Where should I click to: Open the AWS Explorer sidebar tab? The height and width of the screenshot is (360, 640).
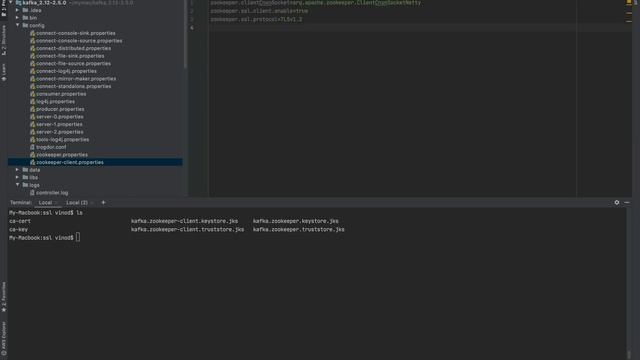click(x=4, y=338)
